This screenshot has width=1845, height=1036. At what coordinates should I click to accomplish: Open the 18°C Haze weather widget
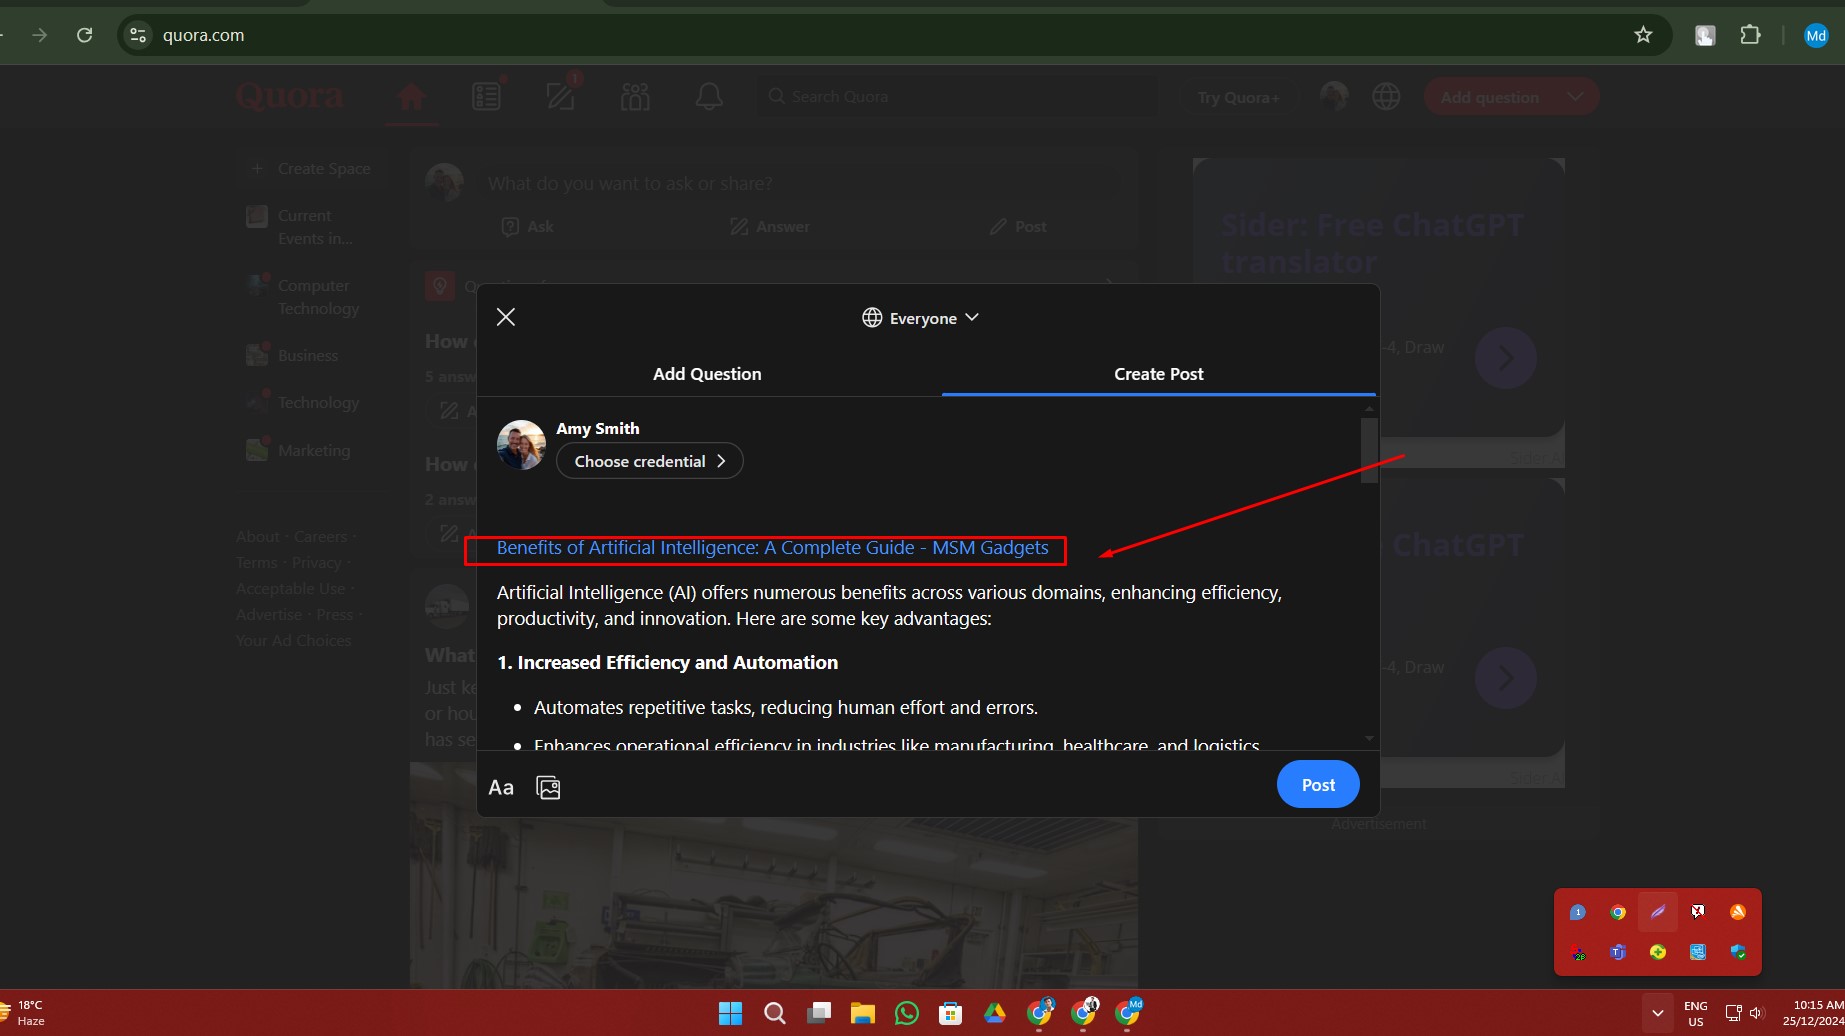click(x=25, y=1013)
